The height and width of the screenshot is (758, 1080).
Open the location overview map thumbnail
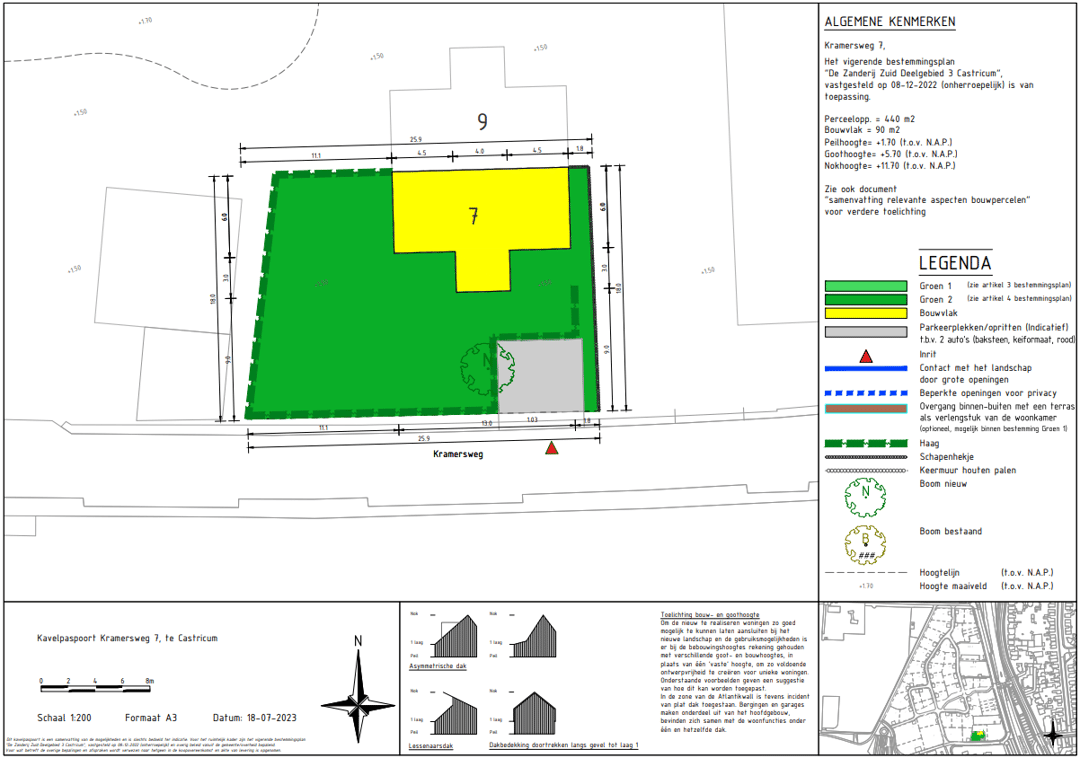click(947, 678)
